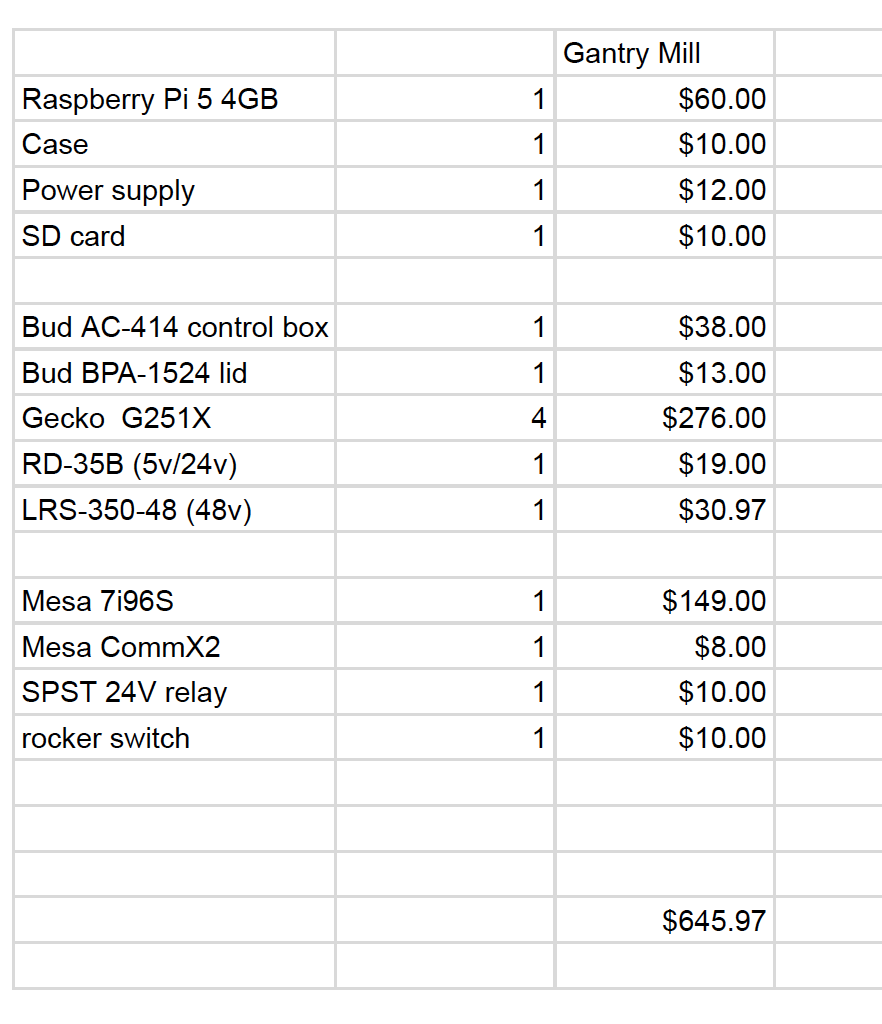Viewport: 882px width, 1024px height.
Task: Select the Power supply cell
Action: (x=175, y=189)
